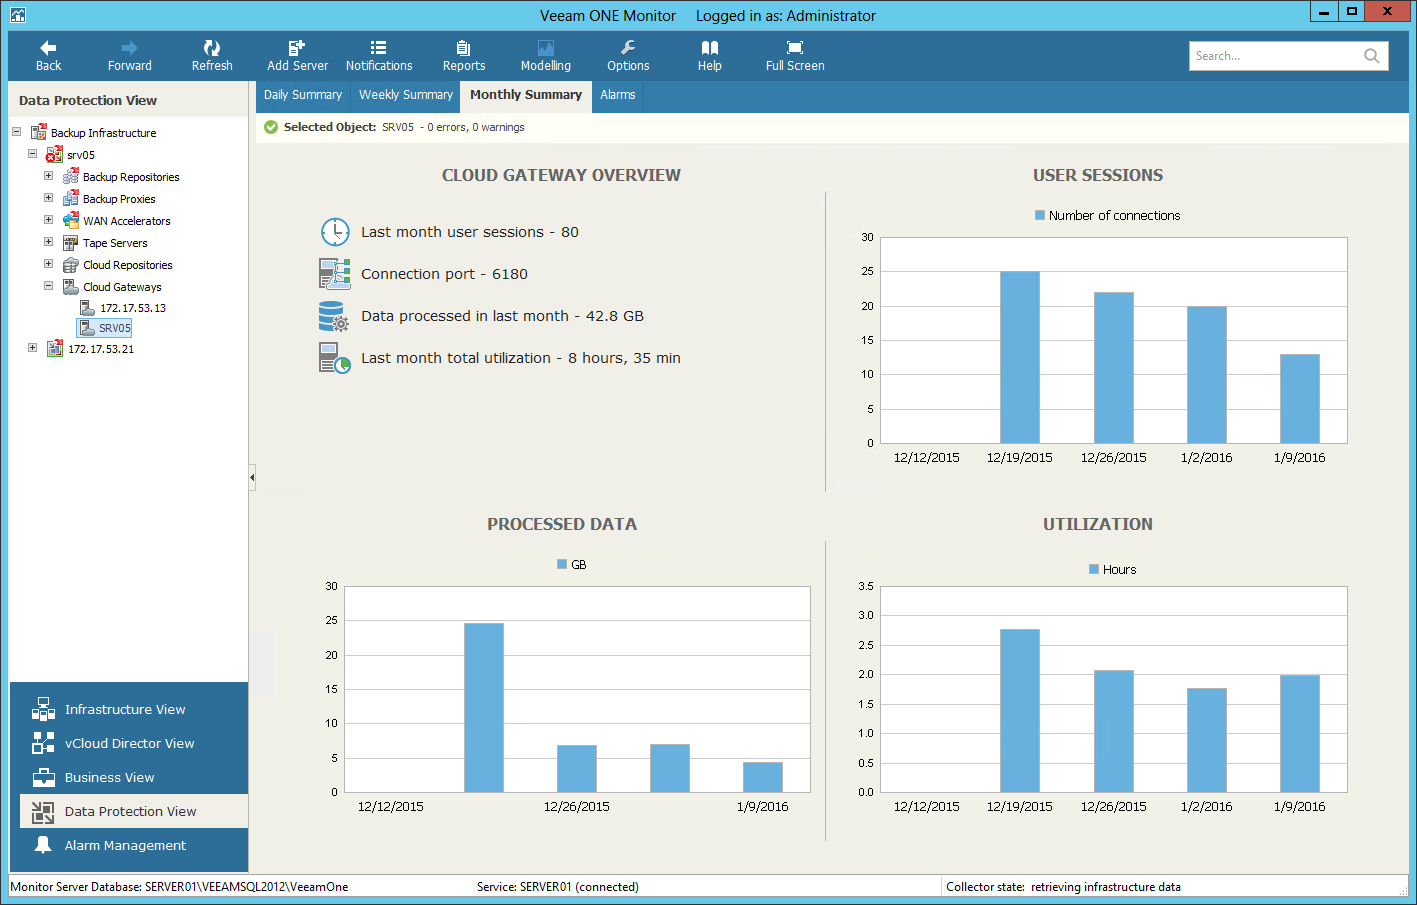Click the data processed database icon

pos(334,316)
